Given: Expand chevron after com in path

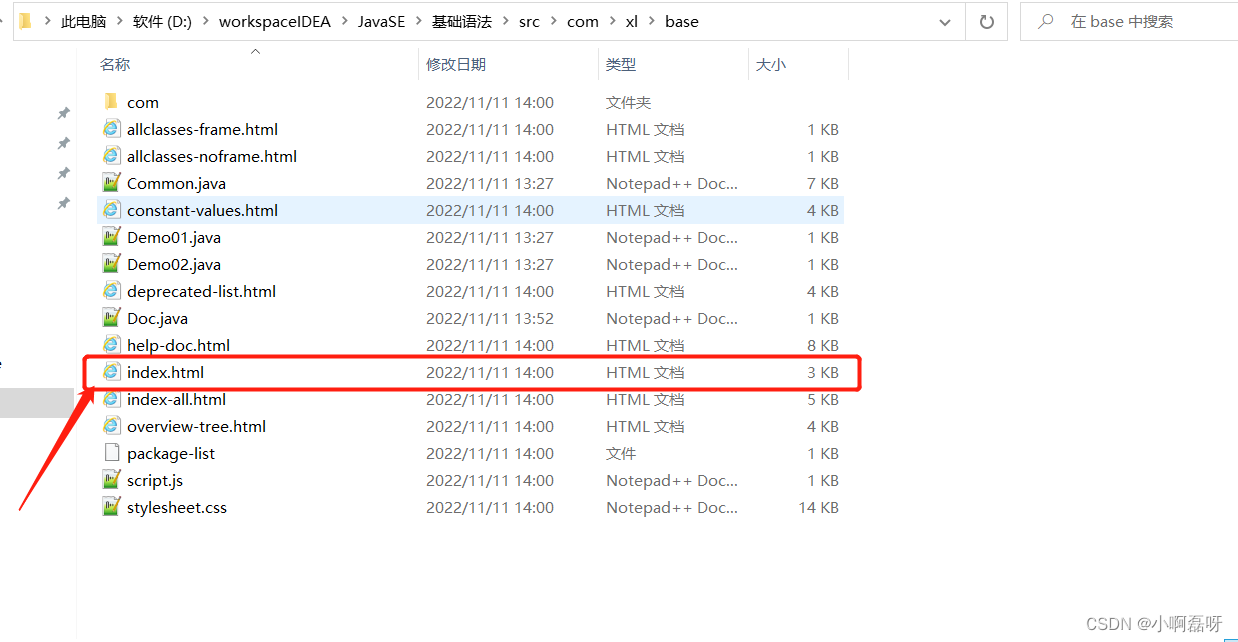Looking at the screenshot, I should click(611, 21).
